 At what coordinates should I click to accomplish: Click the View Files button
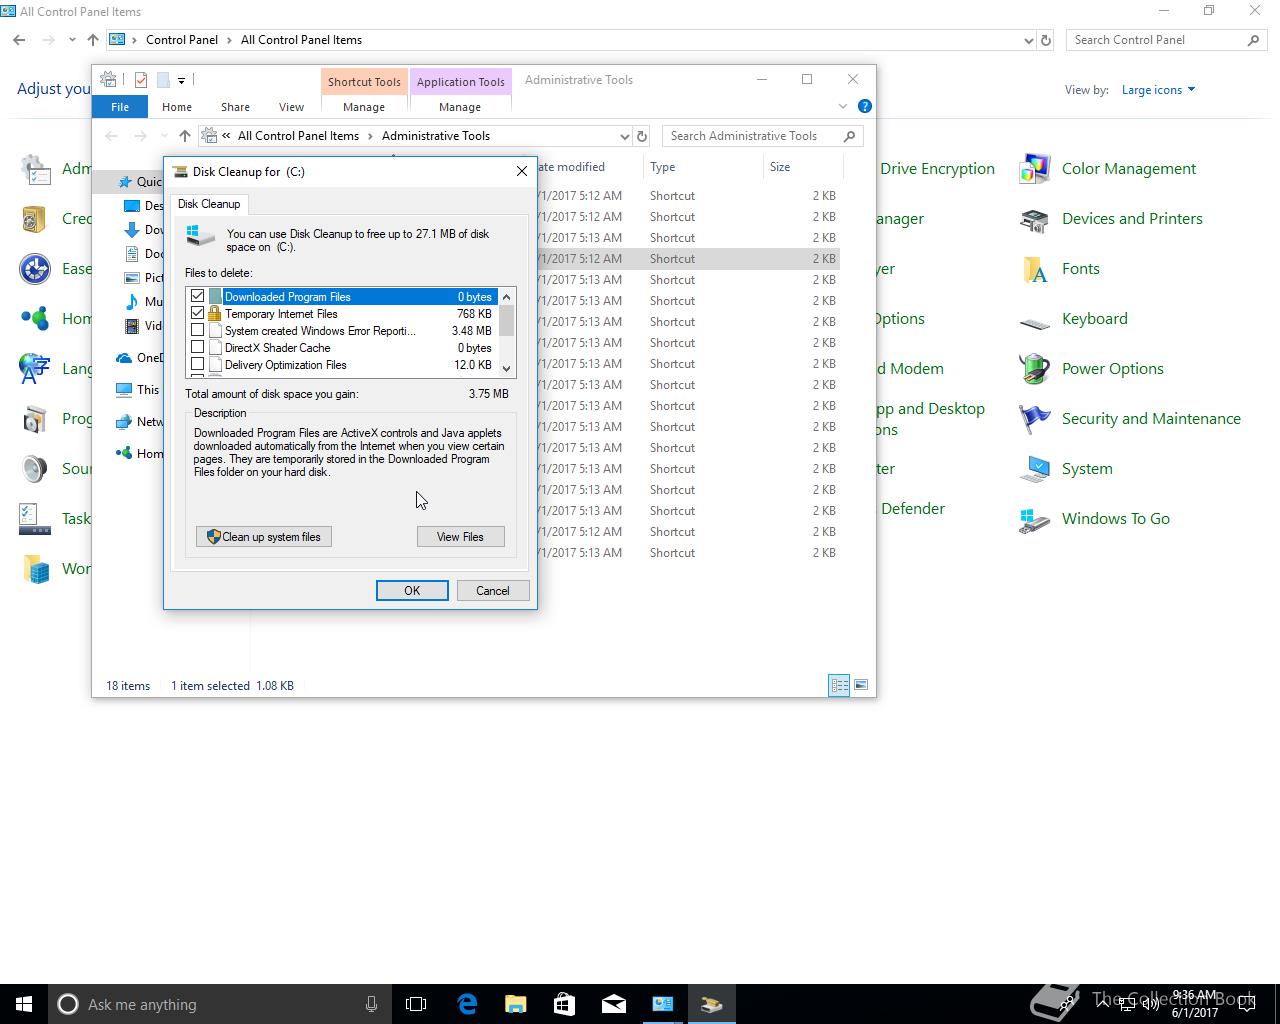coord(460,536)
